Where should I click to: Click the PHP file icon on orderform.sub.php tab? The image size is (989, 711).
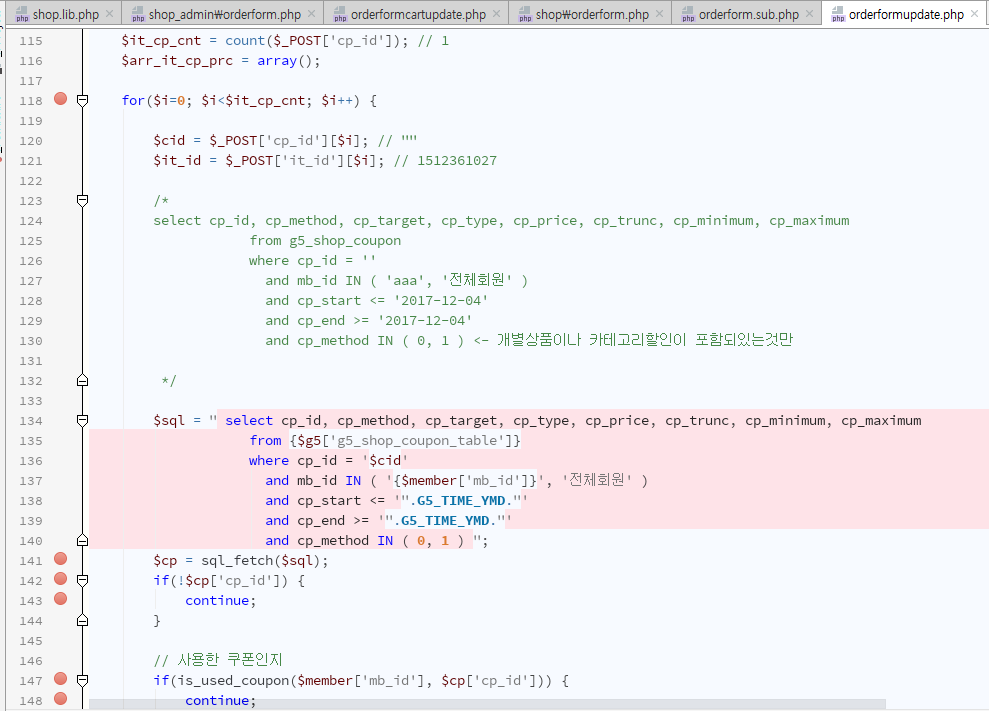[685, 15]
